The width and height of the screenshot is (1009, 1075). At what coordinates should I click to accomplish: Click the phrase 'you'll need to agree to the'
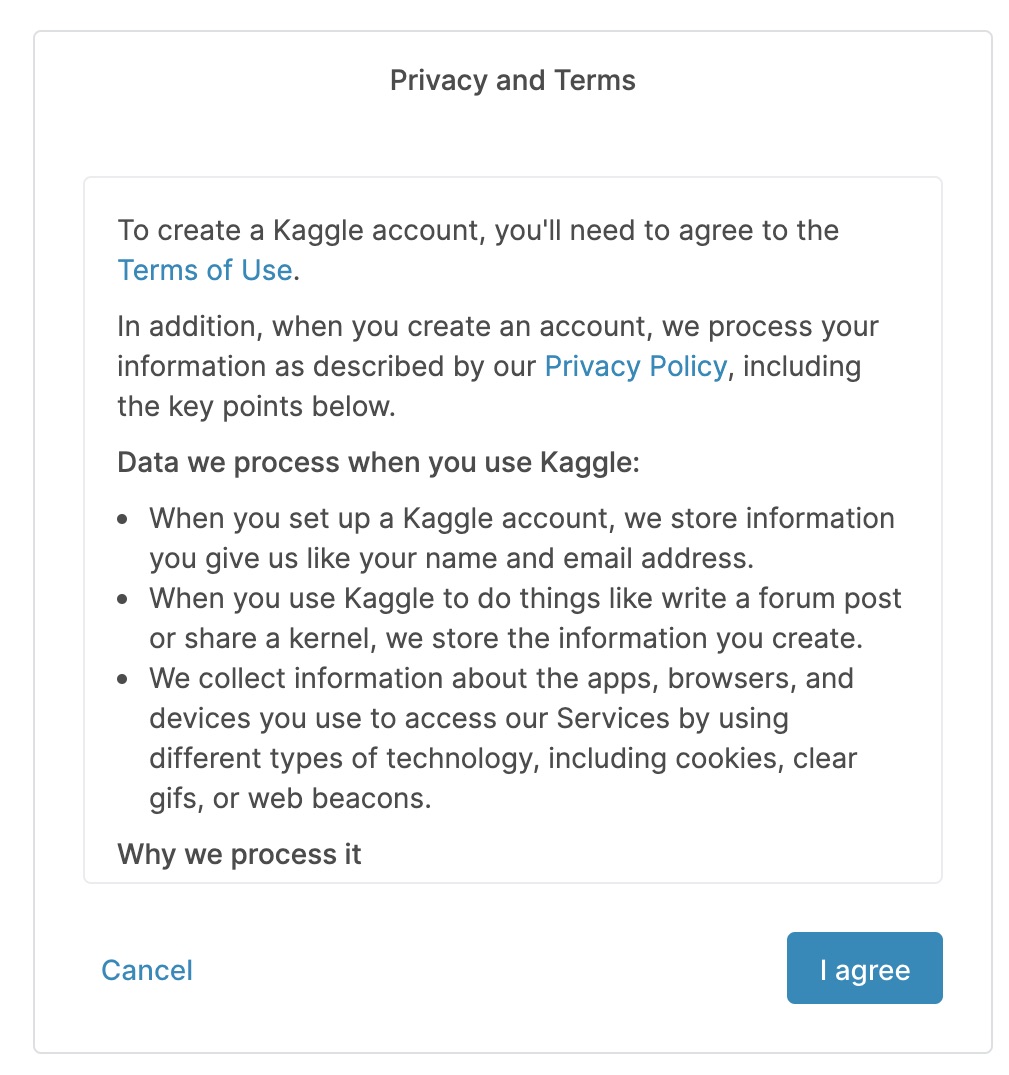(x=667, y=231)
